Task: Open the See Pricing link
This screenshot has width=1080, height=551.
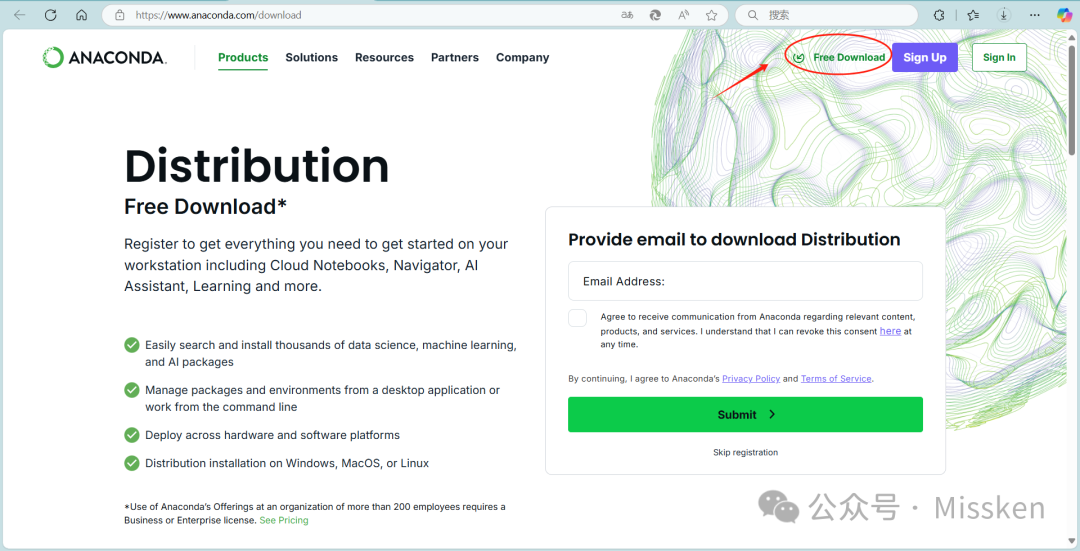Action: point(284,521)
